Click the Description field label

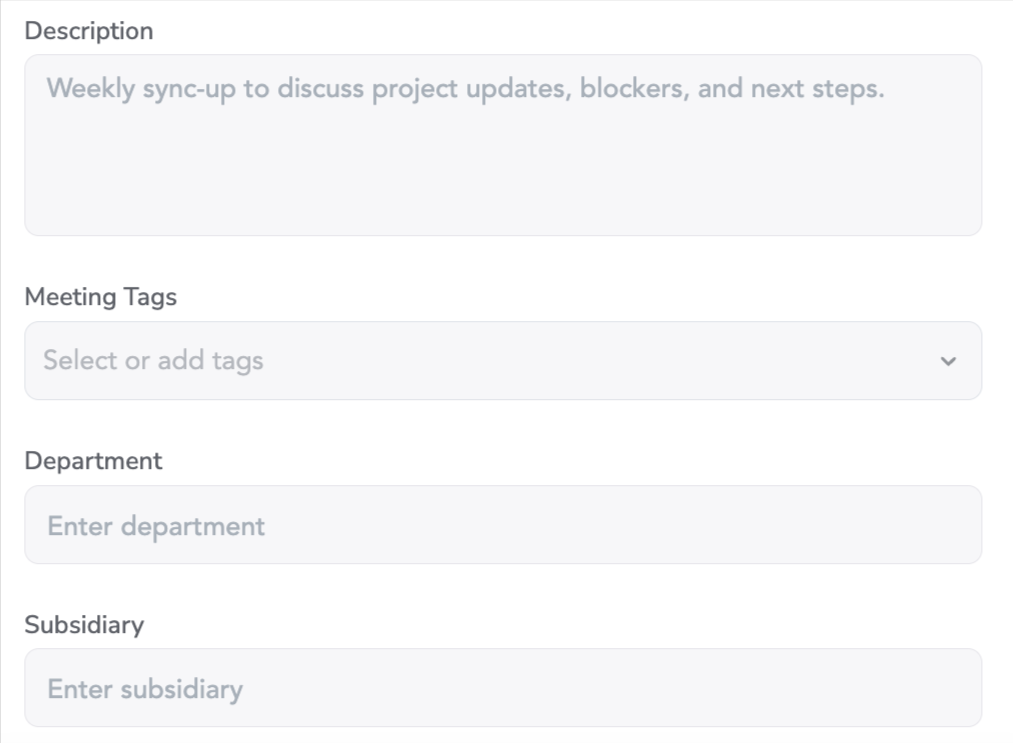(89, 31)
